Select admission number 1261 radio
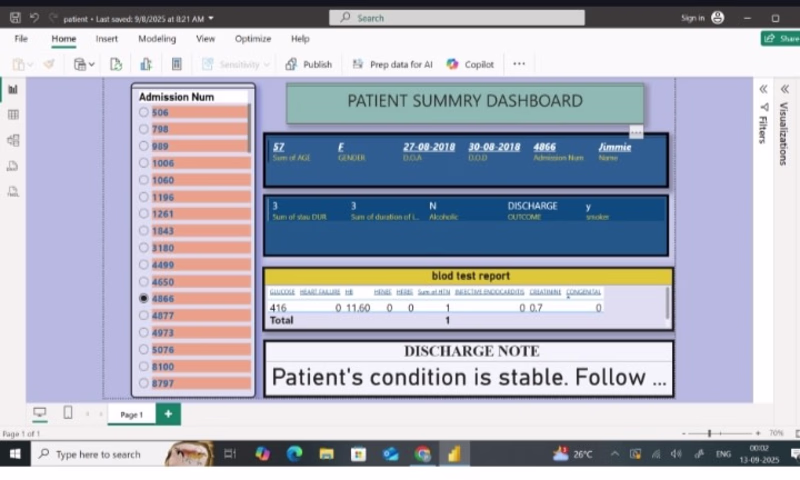 144,214
